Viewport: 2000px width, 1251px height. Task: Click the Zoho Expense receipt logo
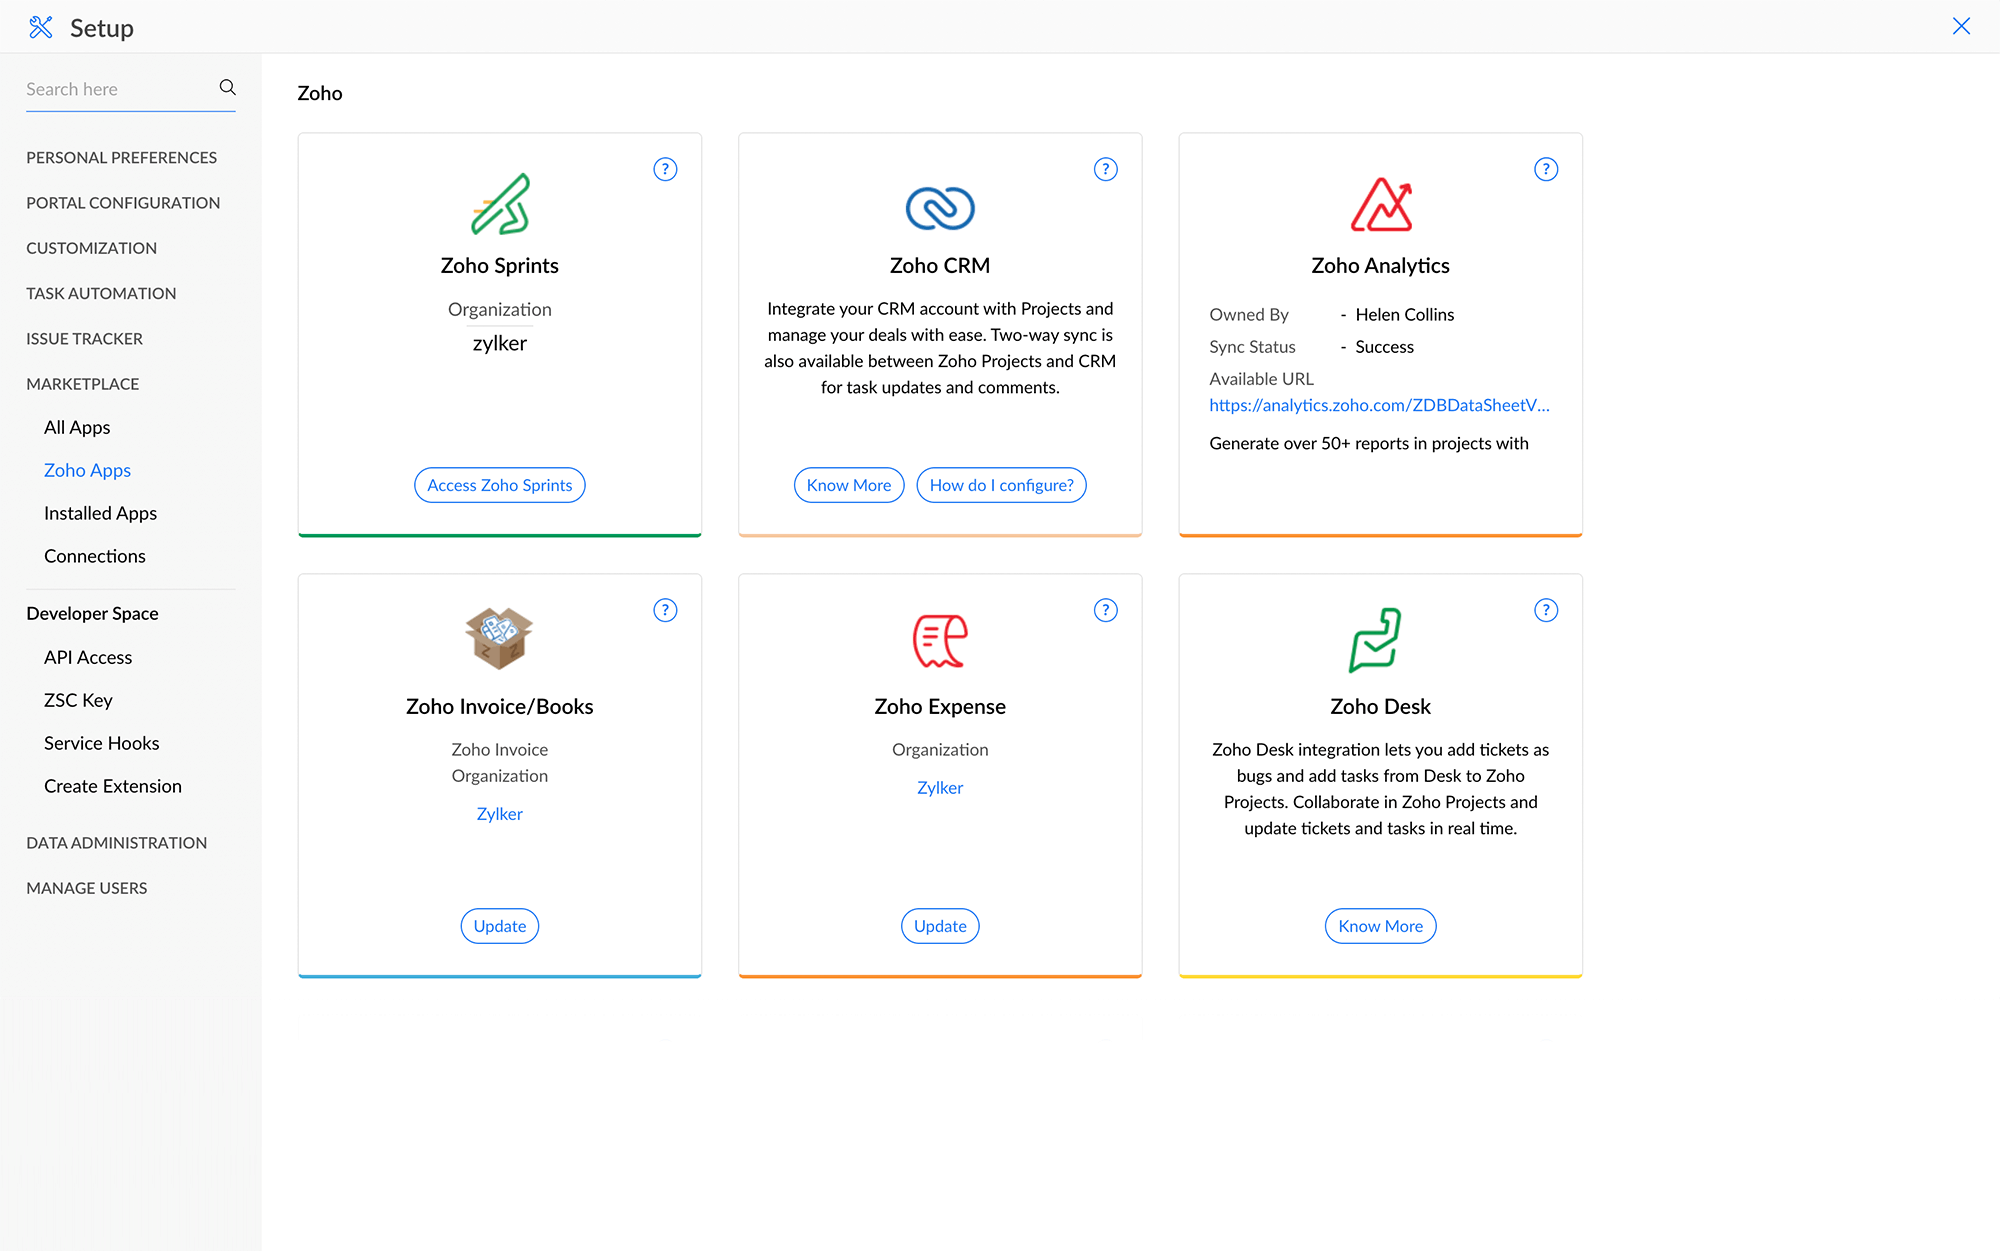point(940,640)
